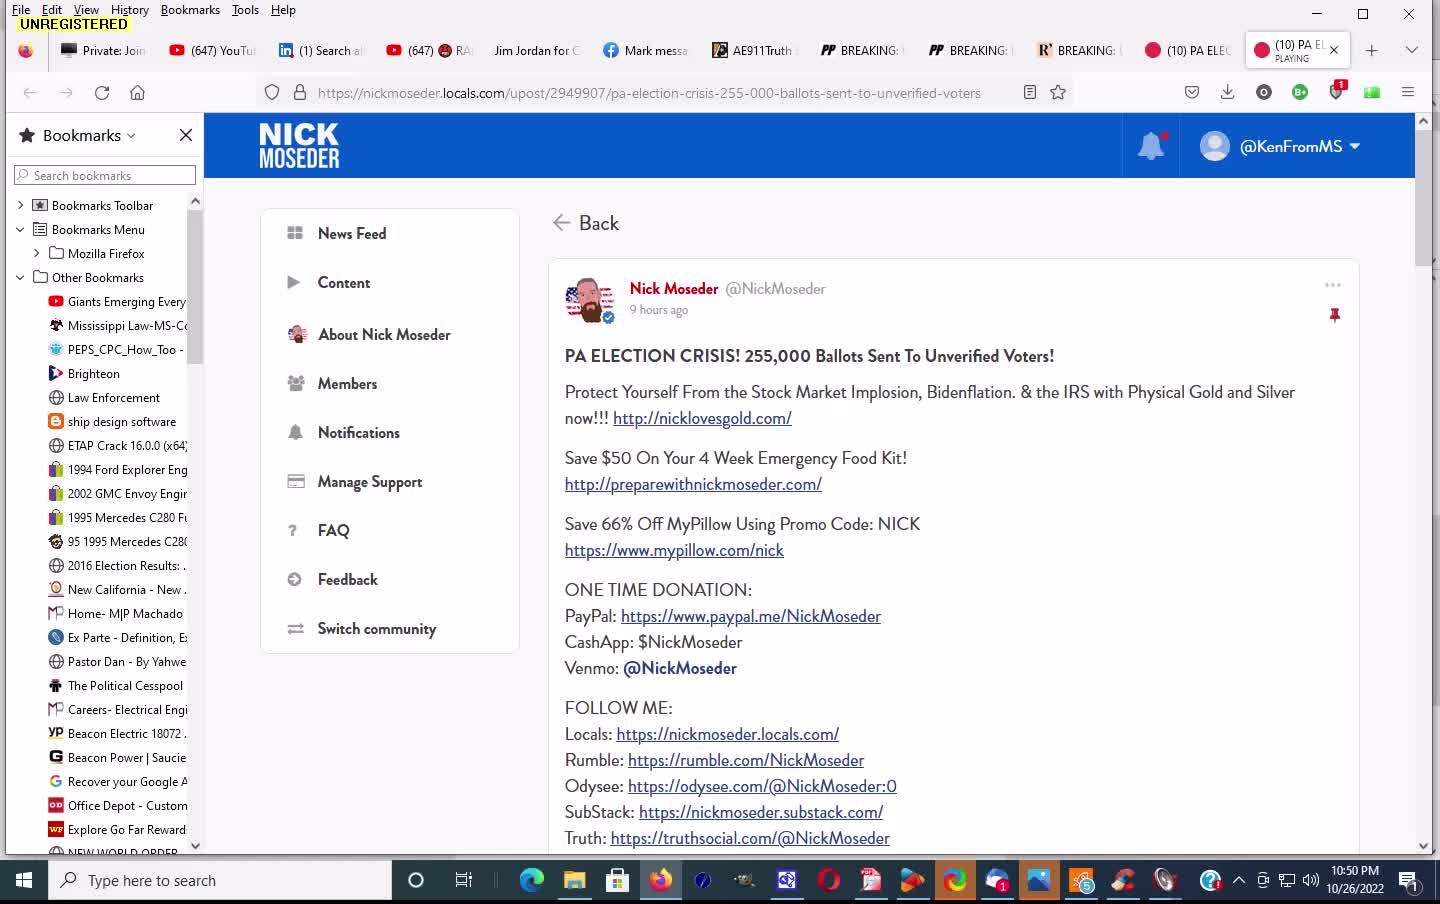This screenshot has height=904, width=1440.
Task: Open the Windows notification center icon
Action: 1409,880
